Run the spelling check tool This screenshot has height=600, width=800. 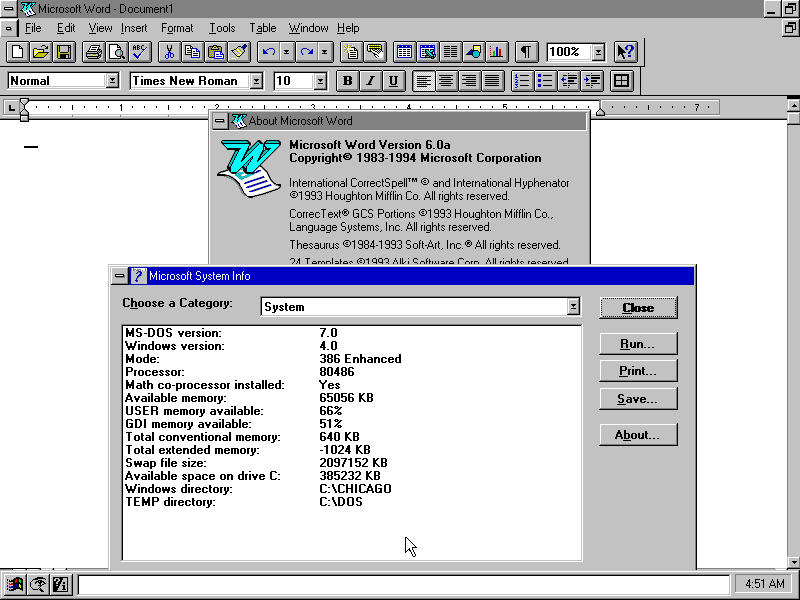(x=139, y=52)
